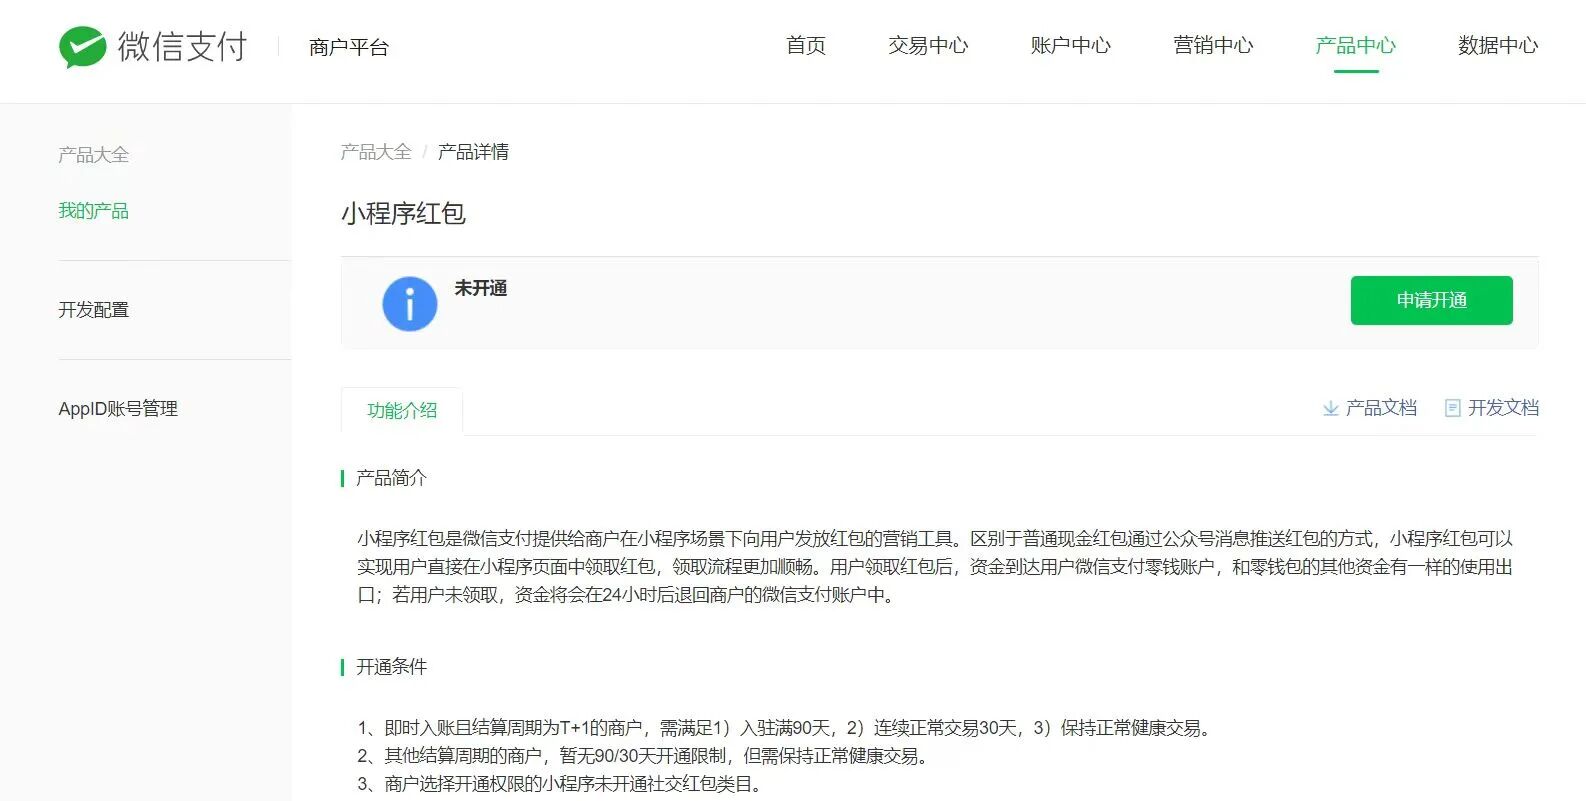Click the 未开通 status text
Viewport: 1586px width, 801px height.
(481, 288)
